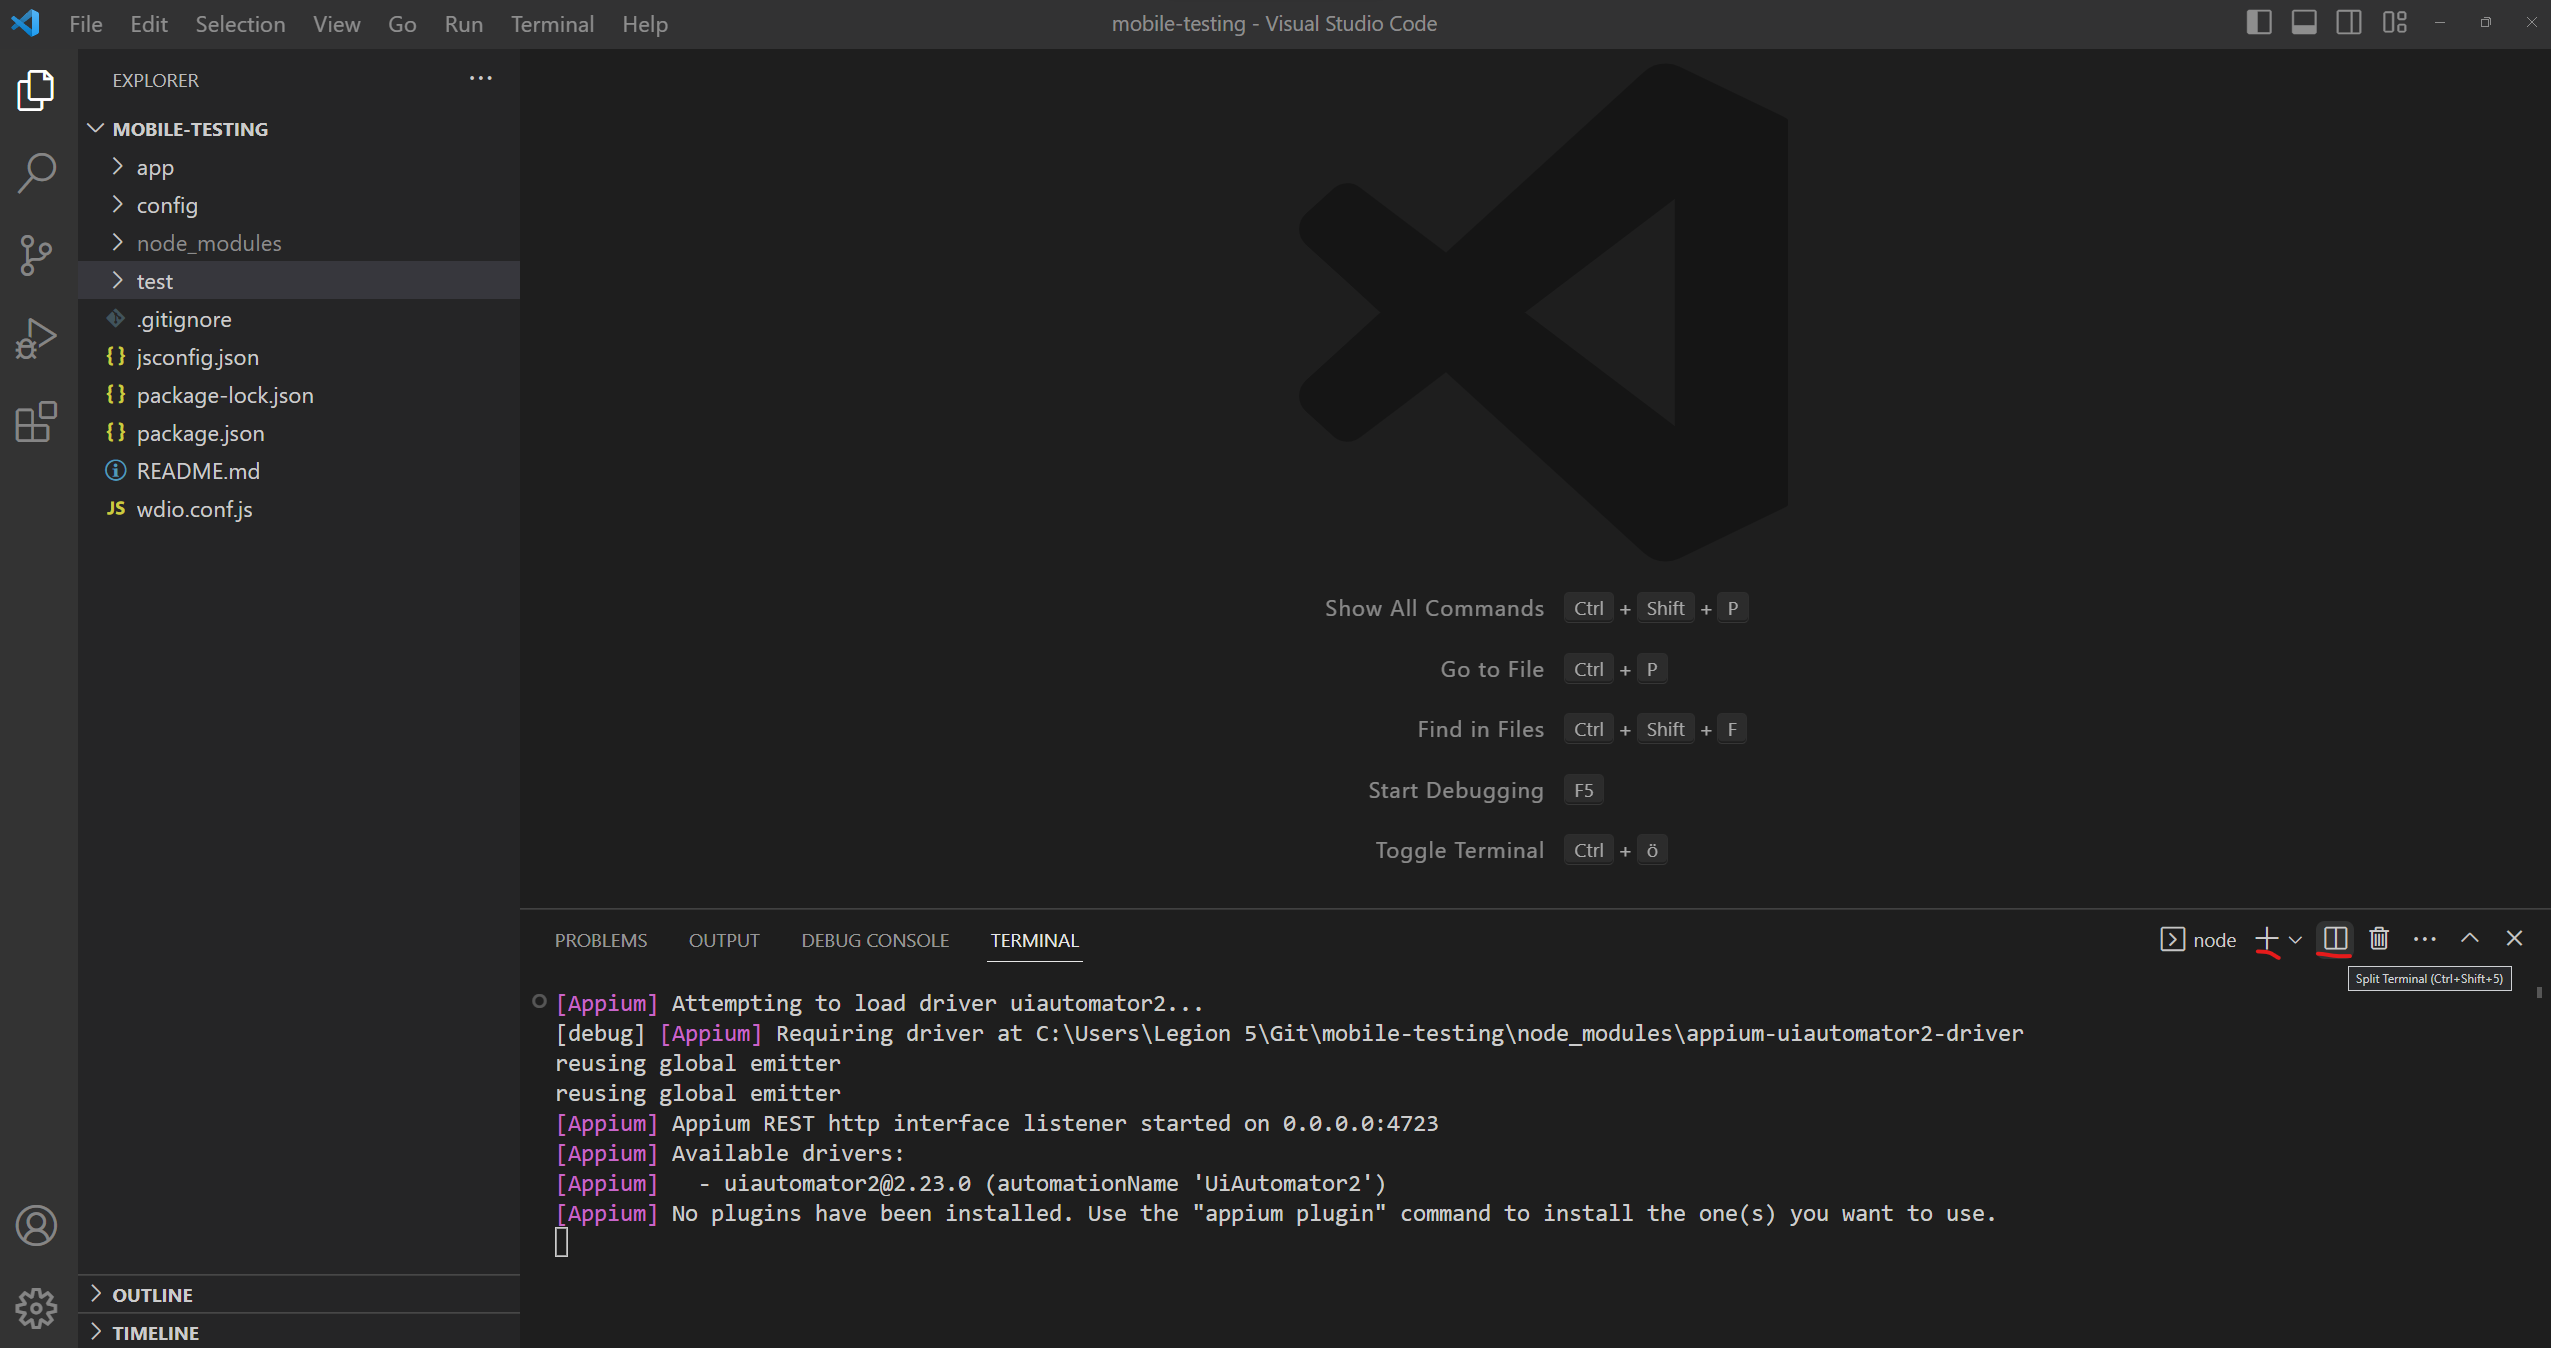Image resolution: width=2551 pixels, height=1348 pixels.
Task: Split the terminal using Split Terminal icon
Action: point(2334,940)
